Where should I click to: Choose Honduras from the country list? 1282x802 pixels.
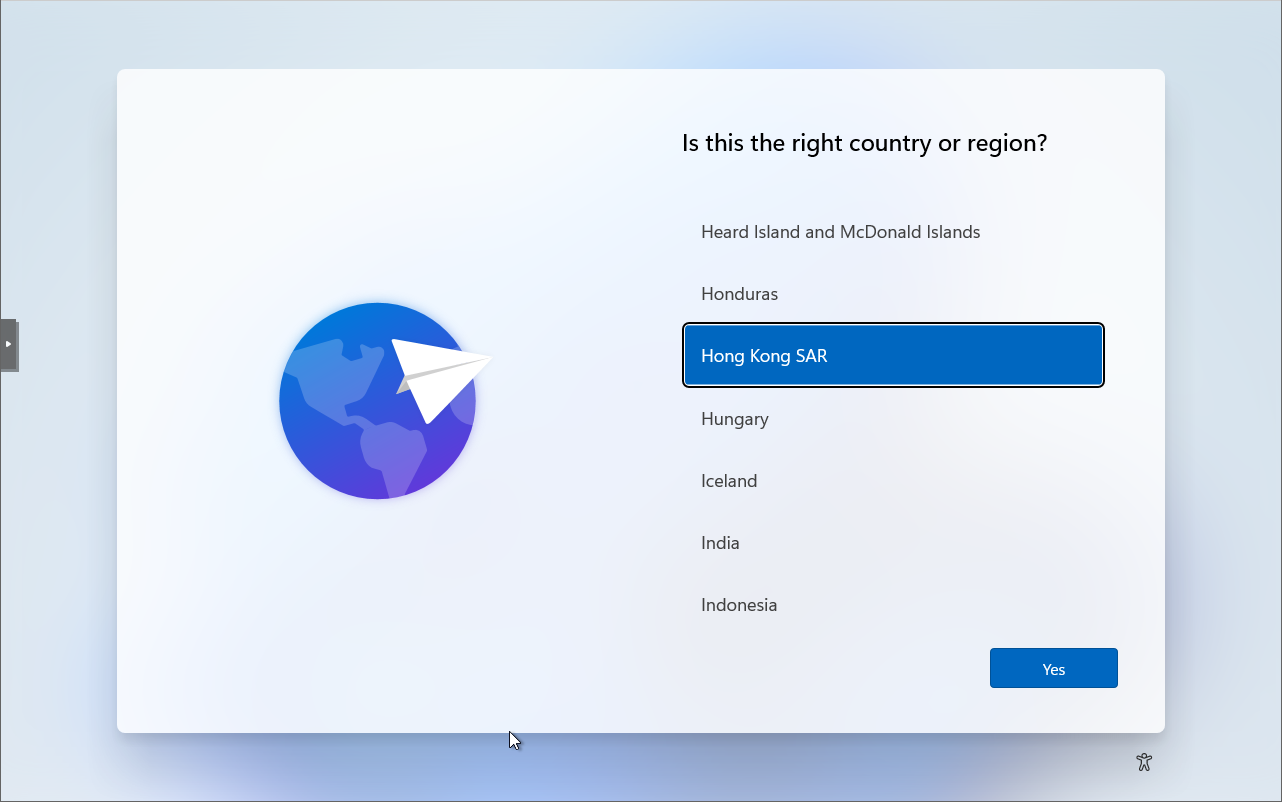(739, 294)
